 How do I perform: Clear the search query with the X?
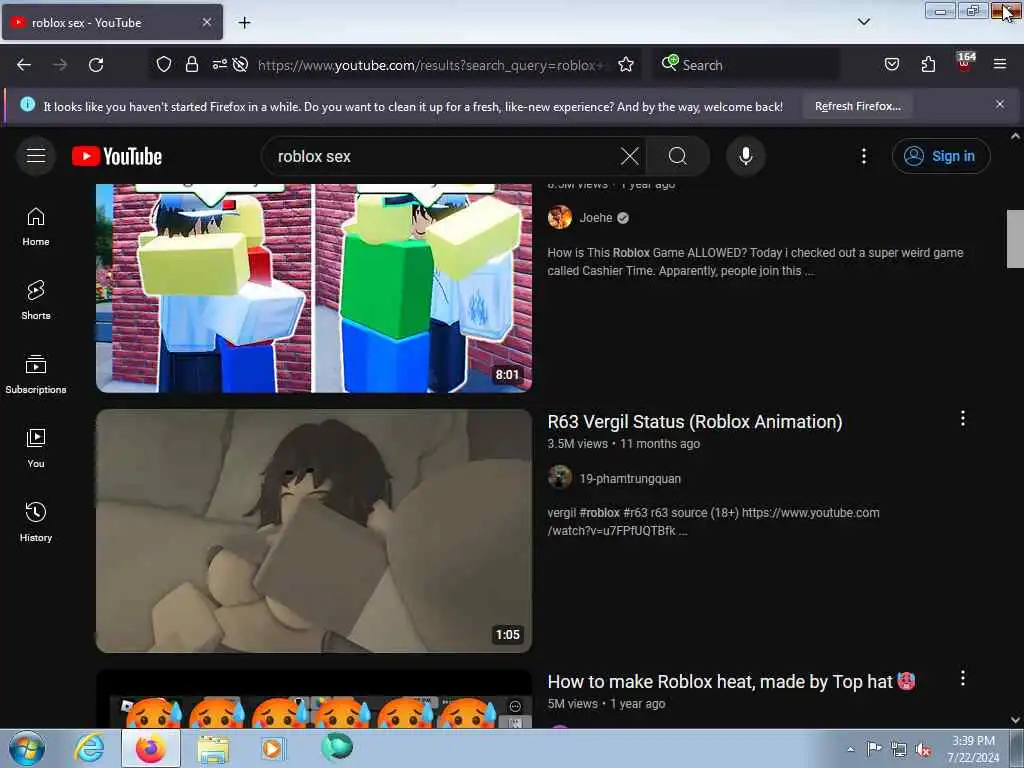[630, 156]
